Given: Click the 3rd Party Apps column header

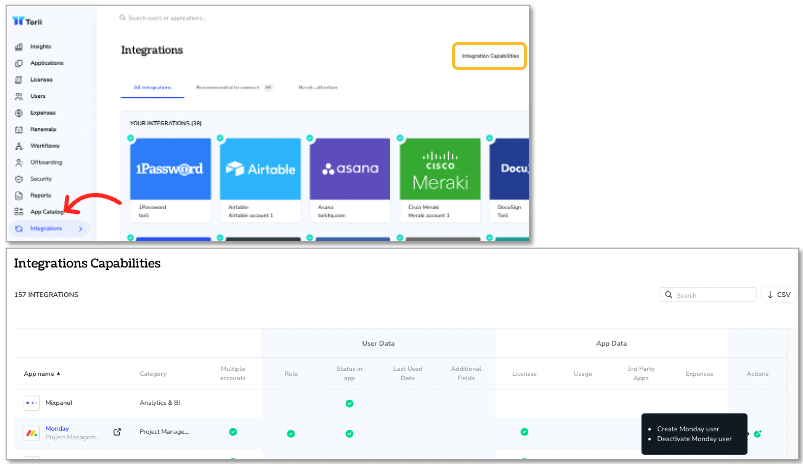Looking at the screenshot, I should [641, 373].
